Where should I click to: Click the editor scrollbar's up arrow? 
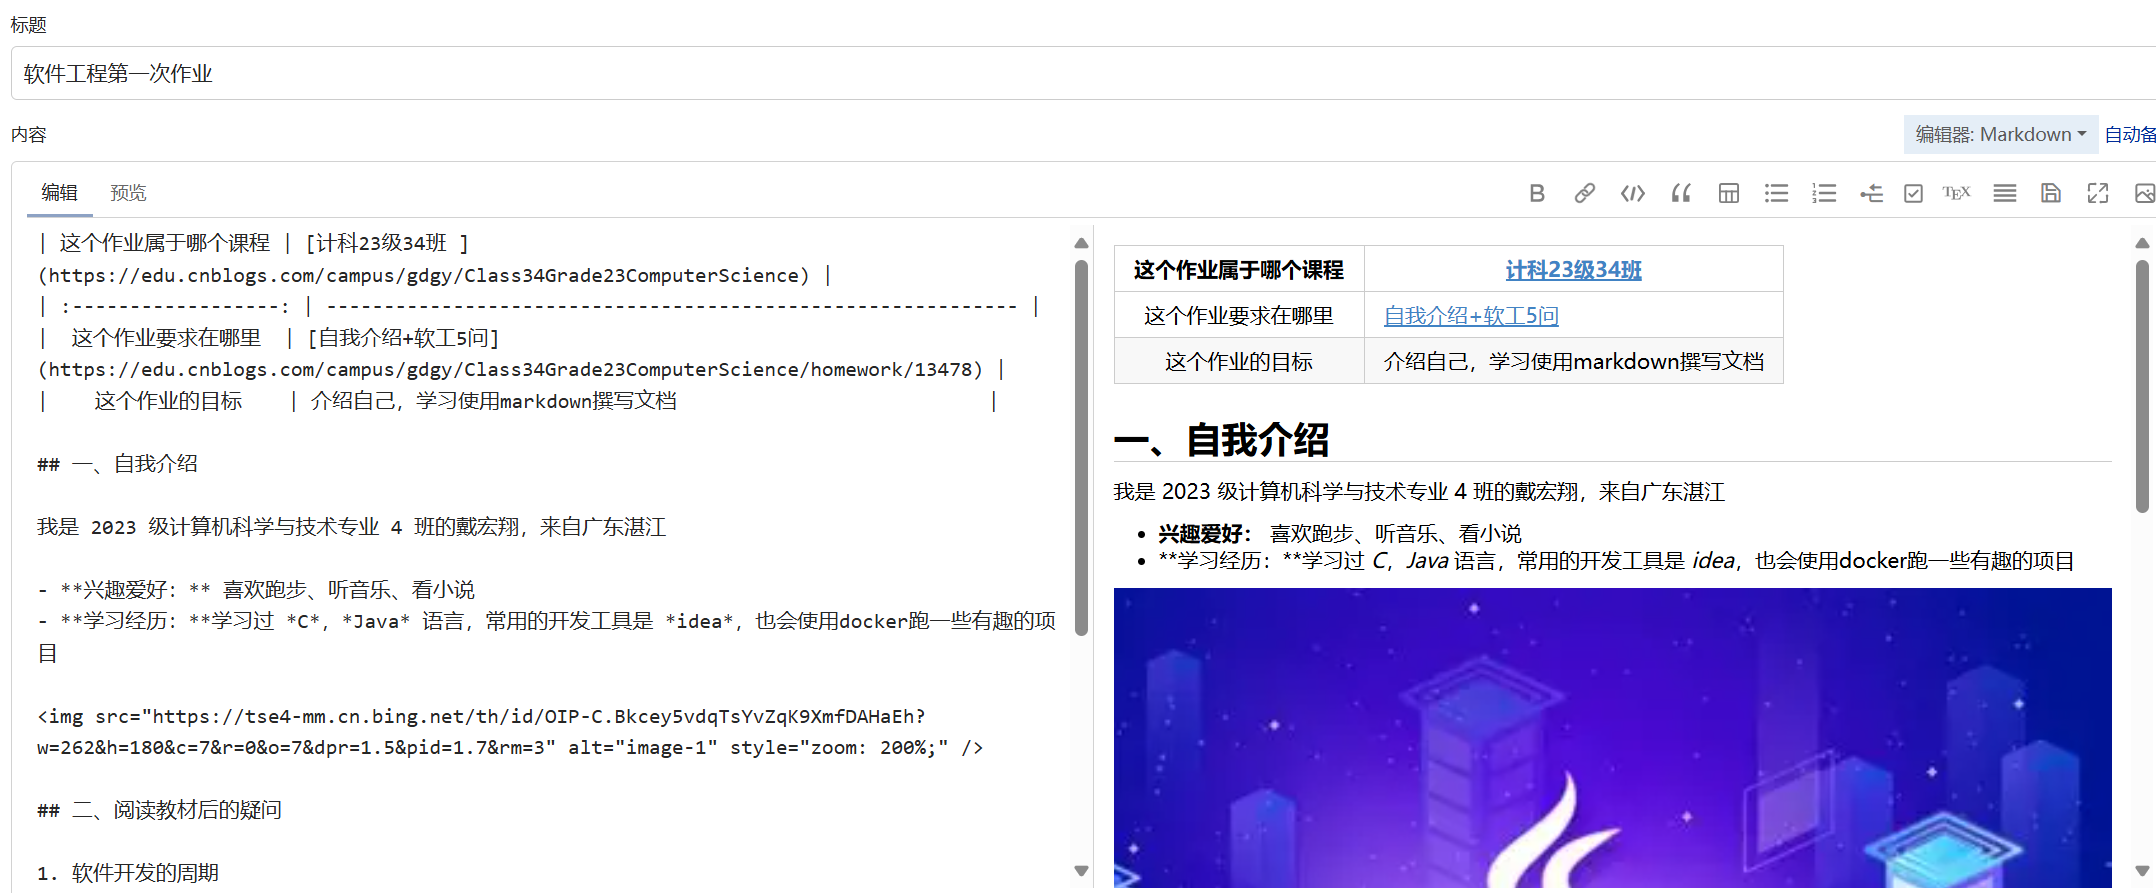coord(1081,243)
